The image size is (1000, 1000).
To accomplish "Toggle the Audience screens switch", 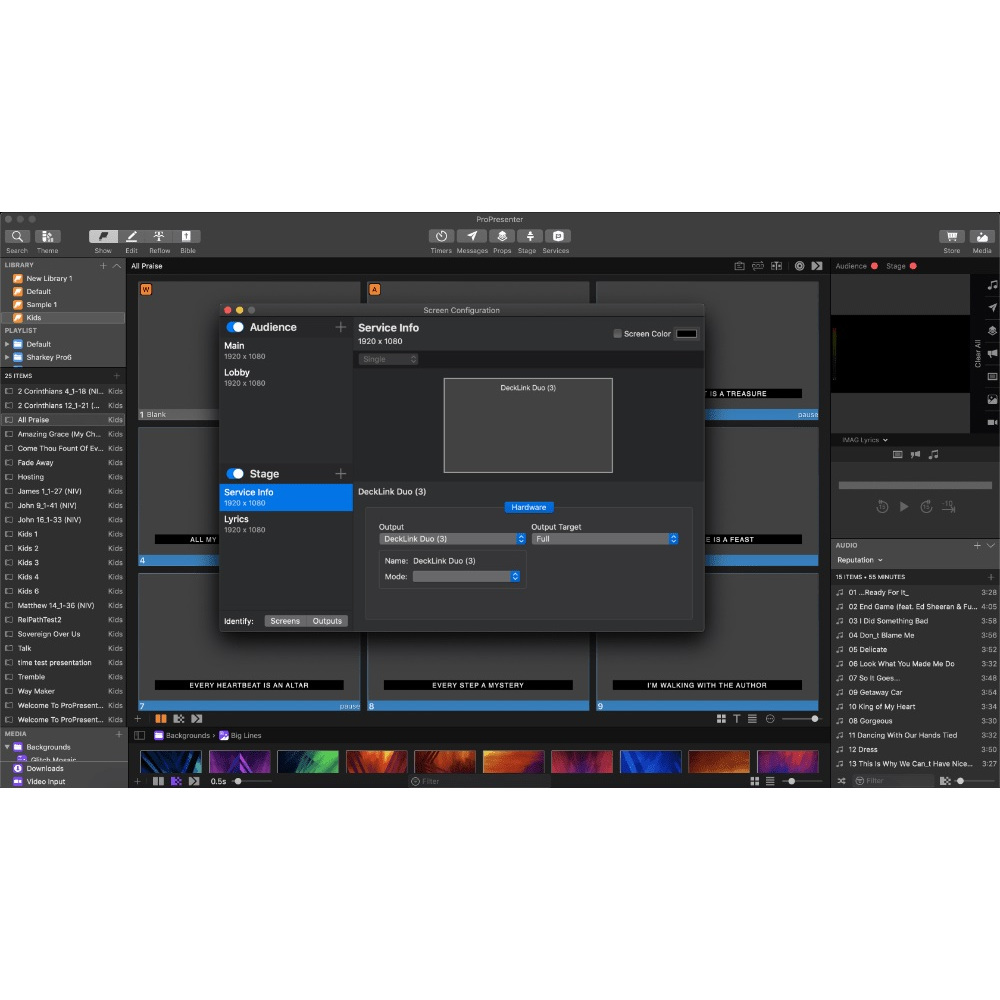I will 235,327.
